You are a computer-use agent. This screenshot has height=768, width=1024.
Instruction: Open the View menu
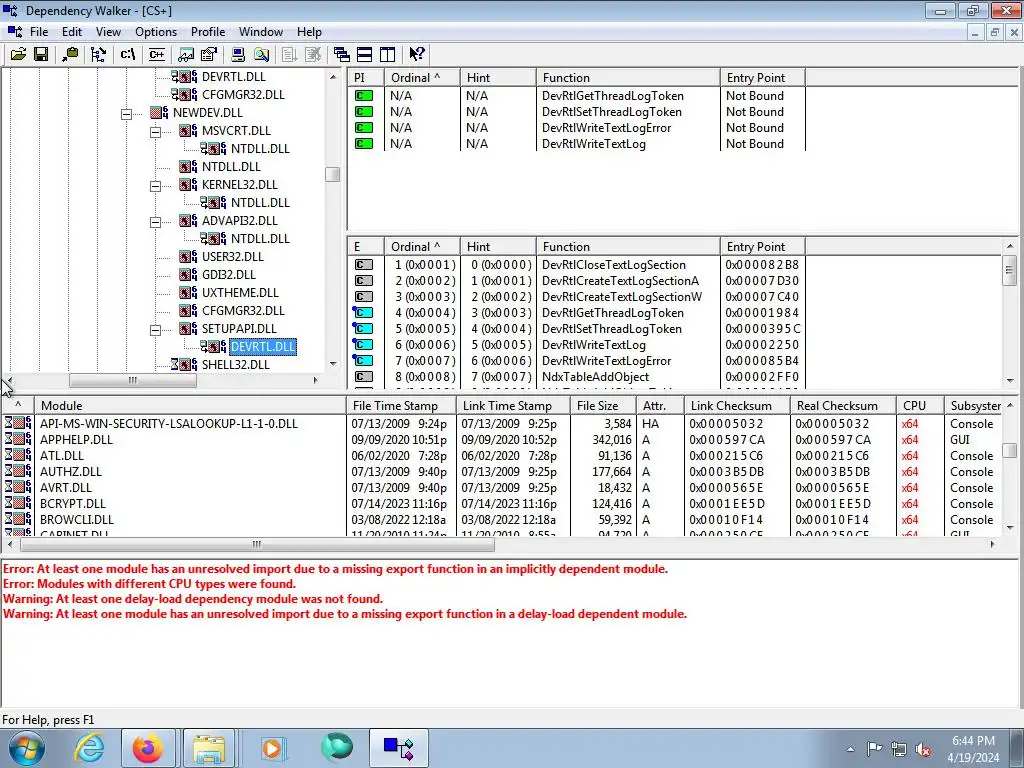tap(108, 32)
